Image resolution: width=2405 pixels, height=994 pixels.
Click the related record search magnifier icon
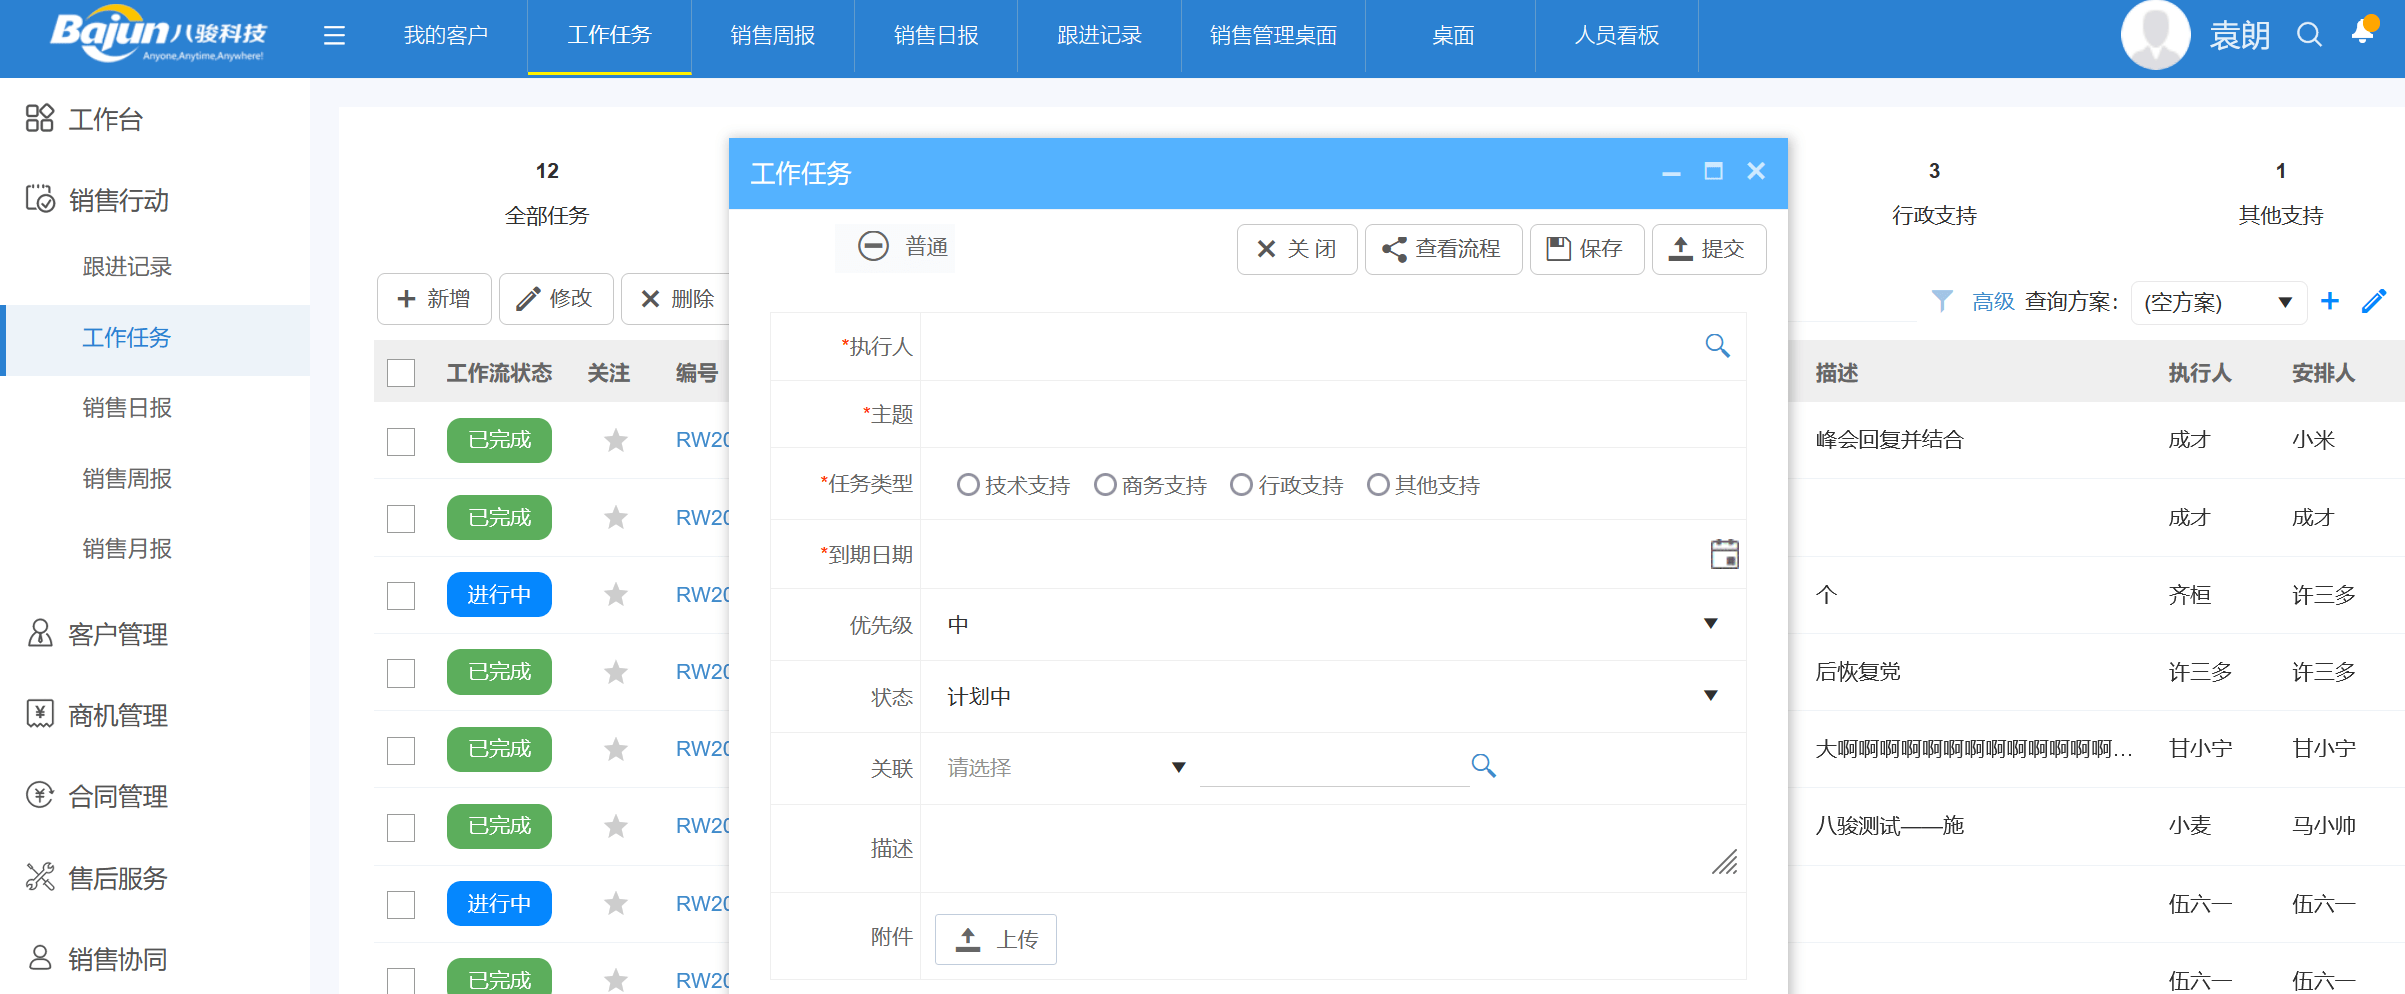tap(1483, 766)
